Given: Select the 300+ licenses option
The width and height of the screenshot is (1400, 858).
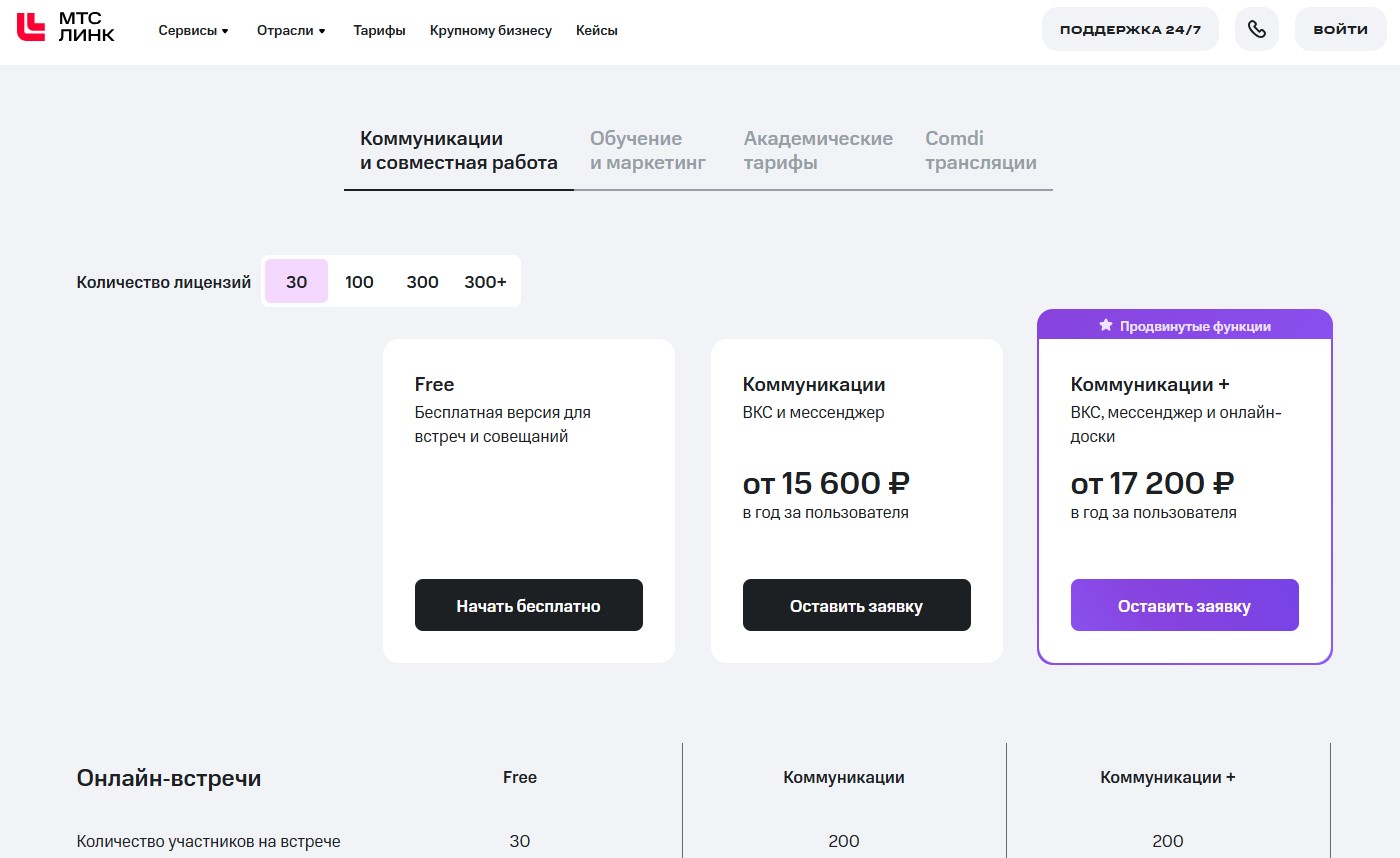Looking at the screenshot, I should pos(485,282).
